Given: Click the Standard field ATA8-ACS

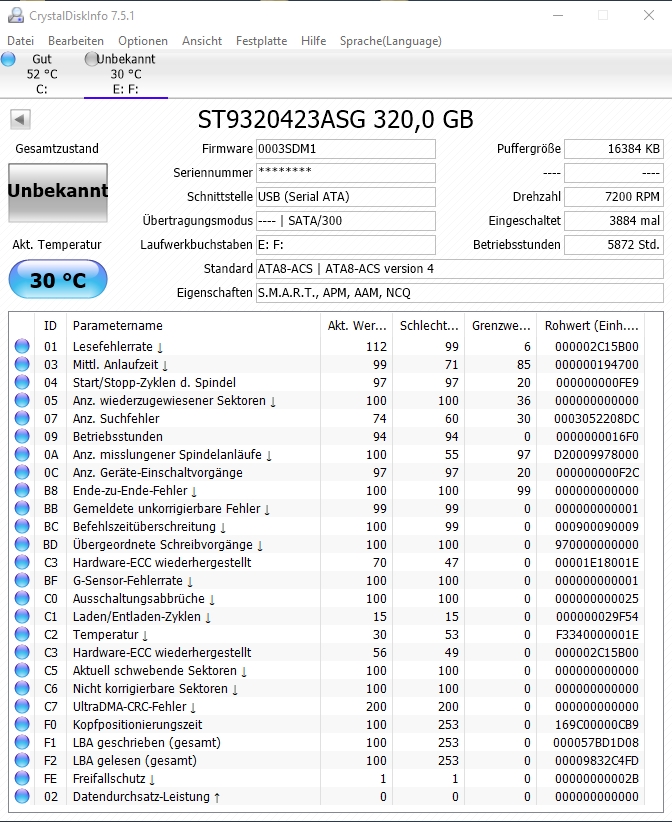Looking at the screenshot, I should coord(460,269).
